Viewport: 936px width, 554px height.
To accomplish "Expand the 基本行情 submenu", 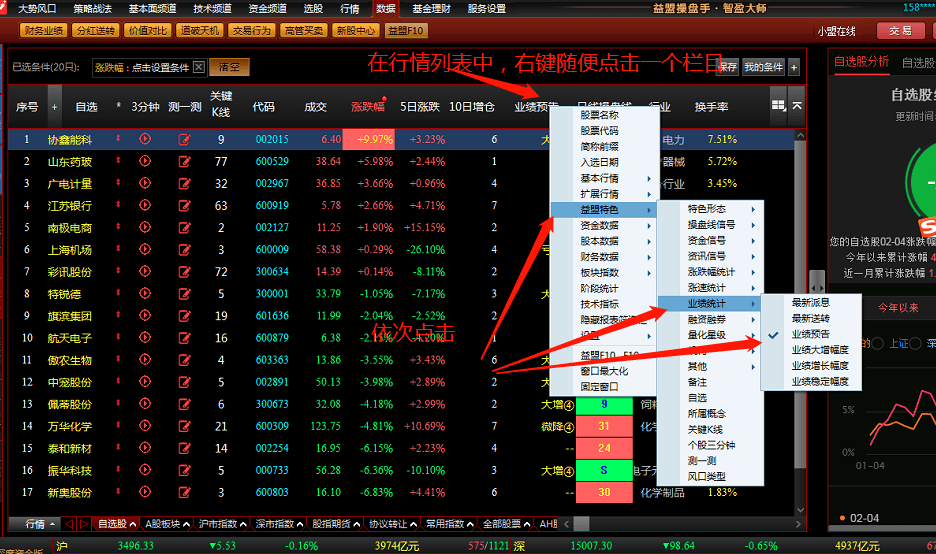I will (605, 178).
